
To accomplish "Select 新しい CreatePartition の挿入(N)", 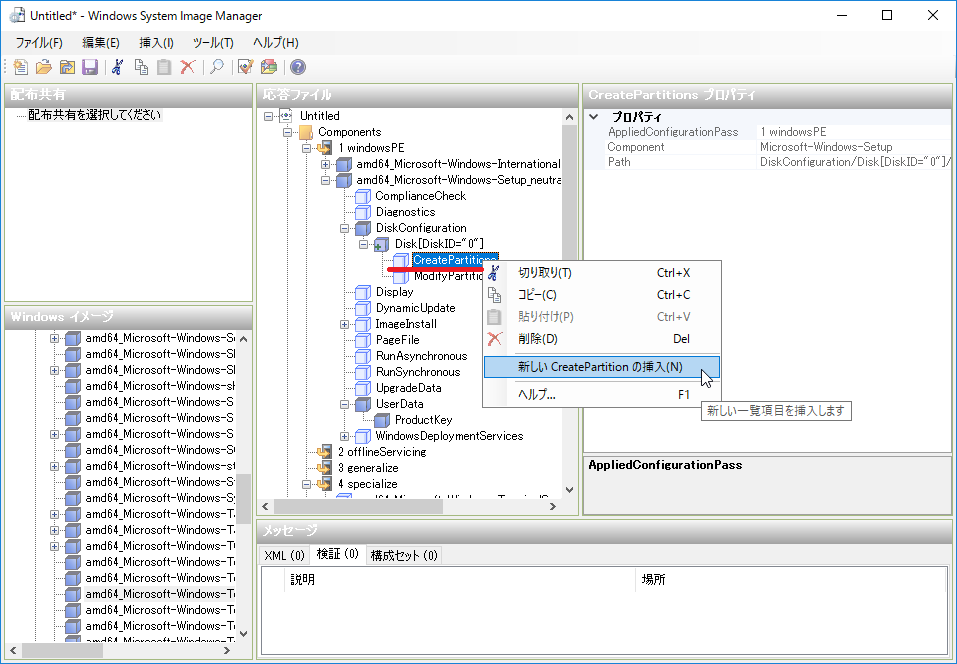I will click(x=602, y=367).
